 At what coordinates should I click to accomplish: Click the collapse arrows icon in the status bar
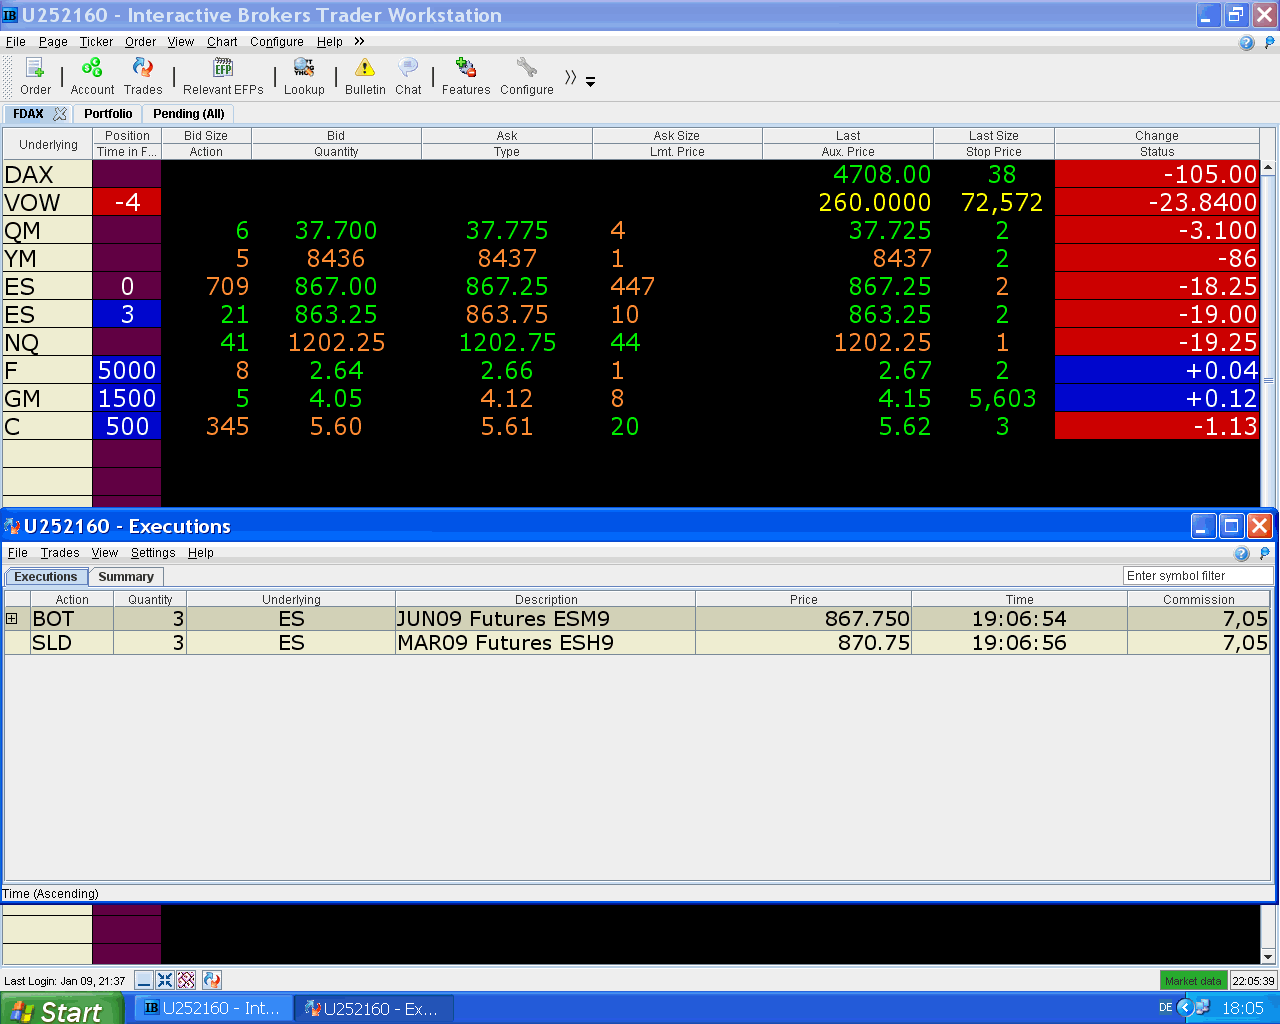tap(165, 980)
